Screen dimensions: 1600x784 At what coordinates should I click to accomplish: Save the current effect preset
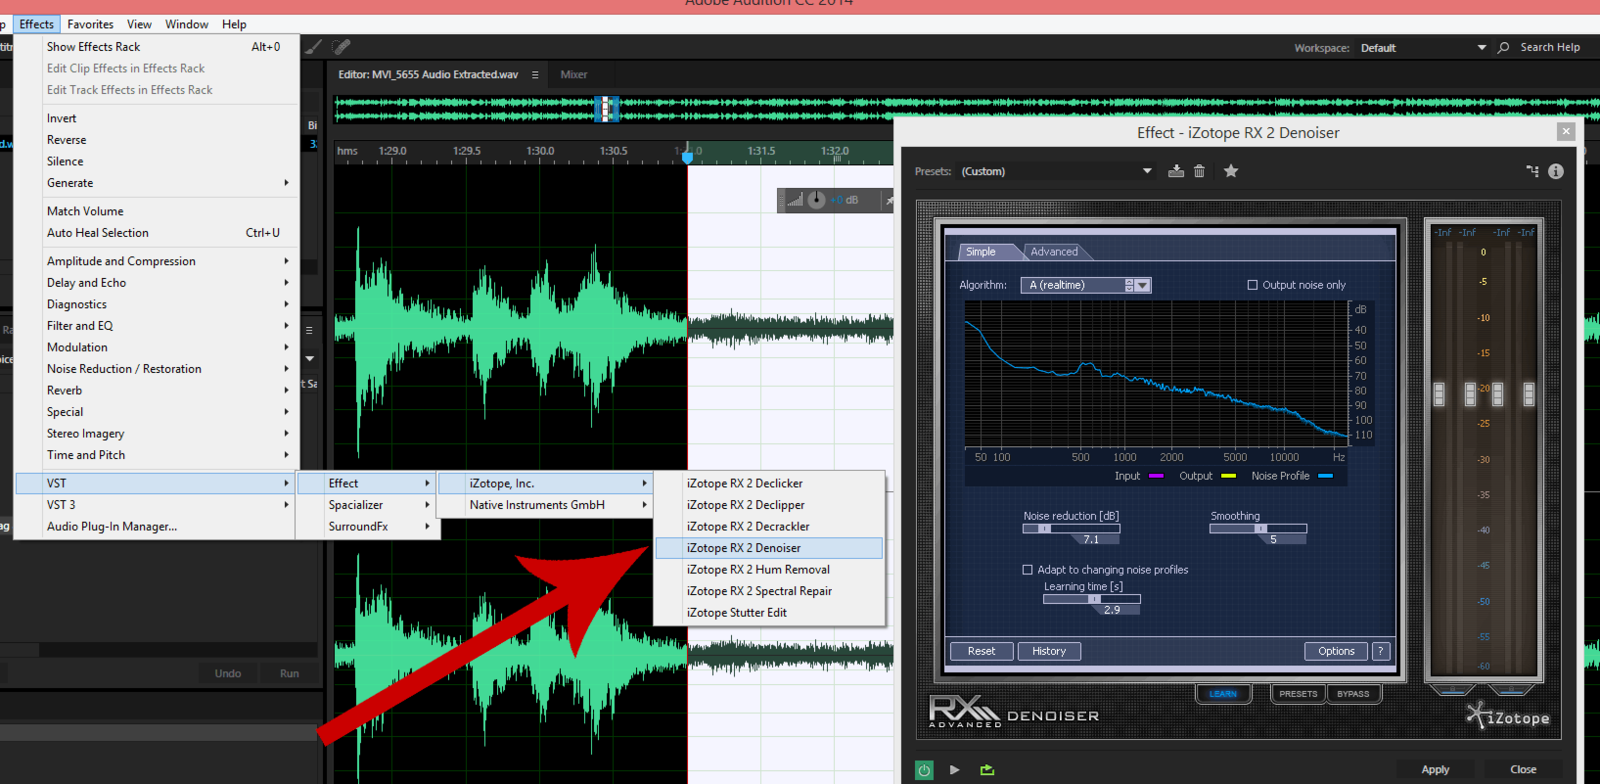coord(1176,171)
